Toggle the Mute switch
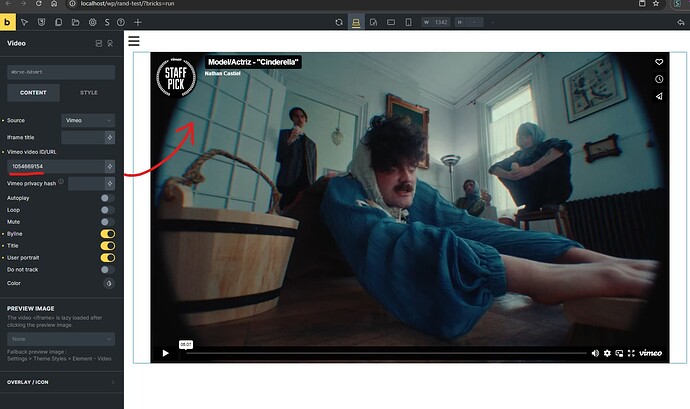Image resolution: width=690 pixels, height=409 pixels. [x=107, y=222]
